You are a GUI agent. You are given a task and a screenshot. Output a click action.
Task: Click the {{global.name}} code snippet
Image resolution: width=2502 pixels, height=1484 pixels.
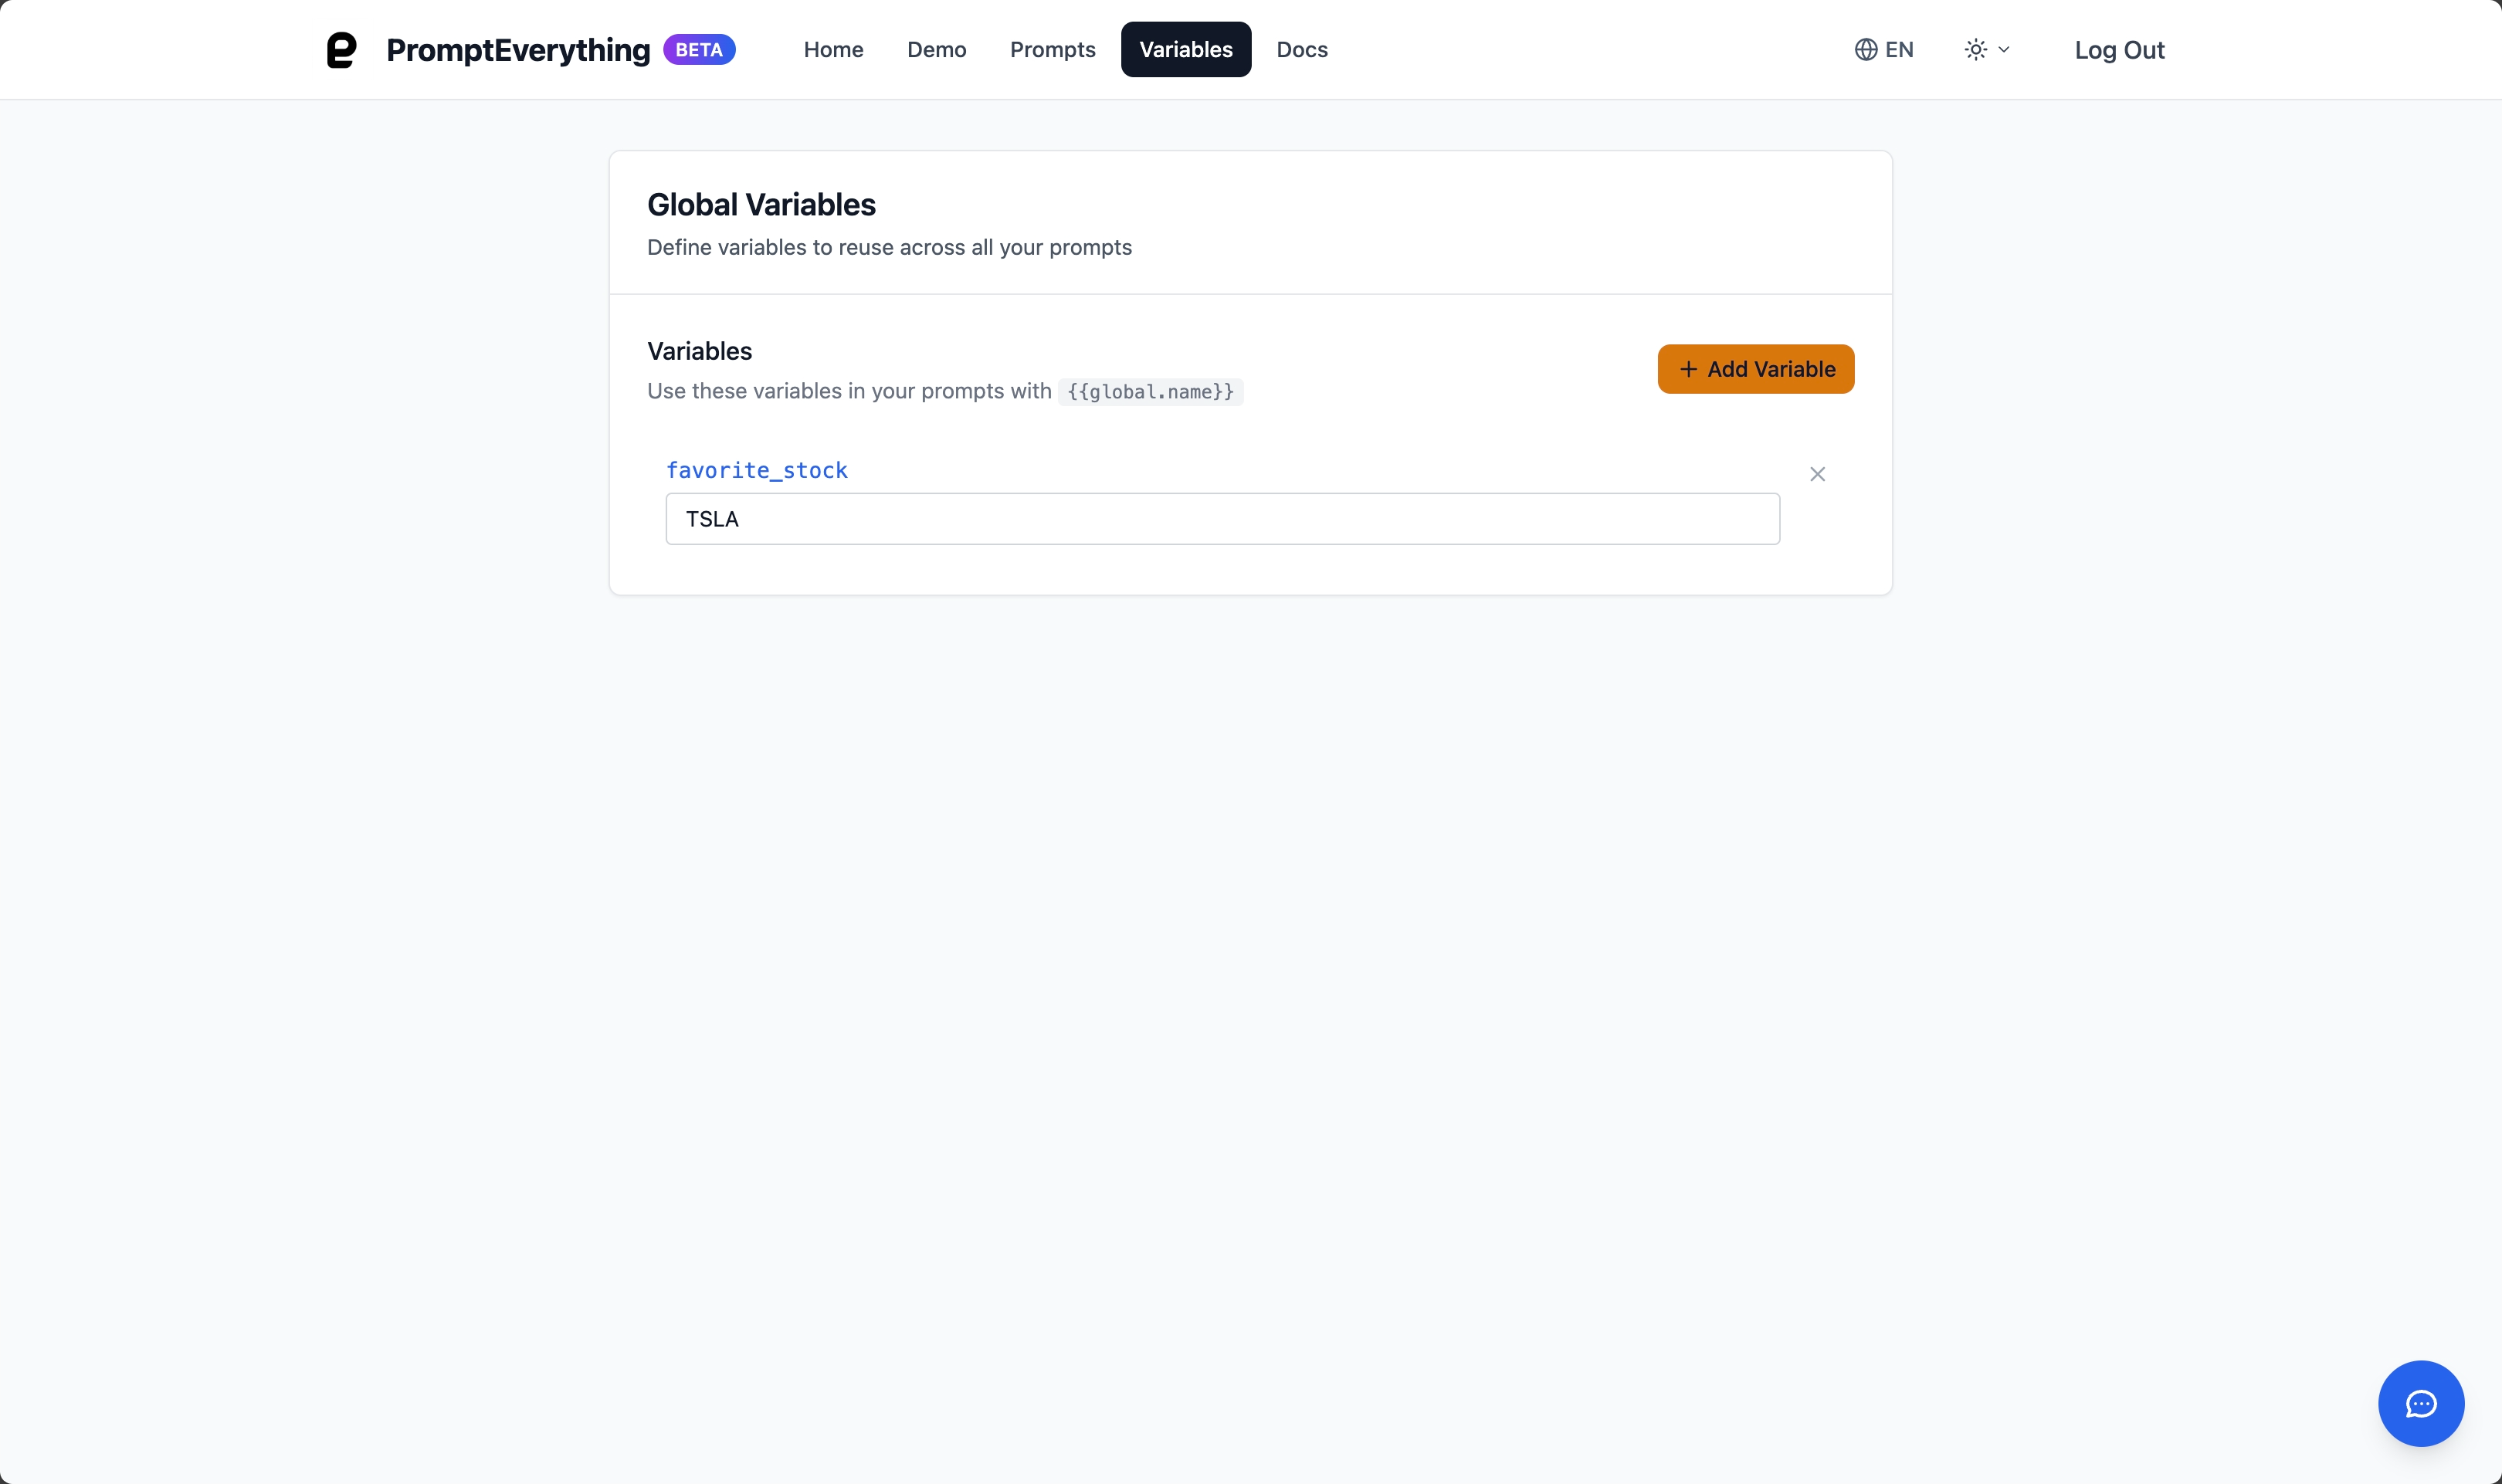point(1150,392)
